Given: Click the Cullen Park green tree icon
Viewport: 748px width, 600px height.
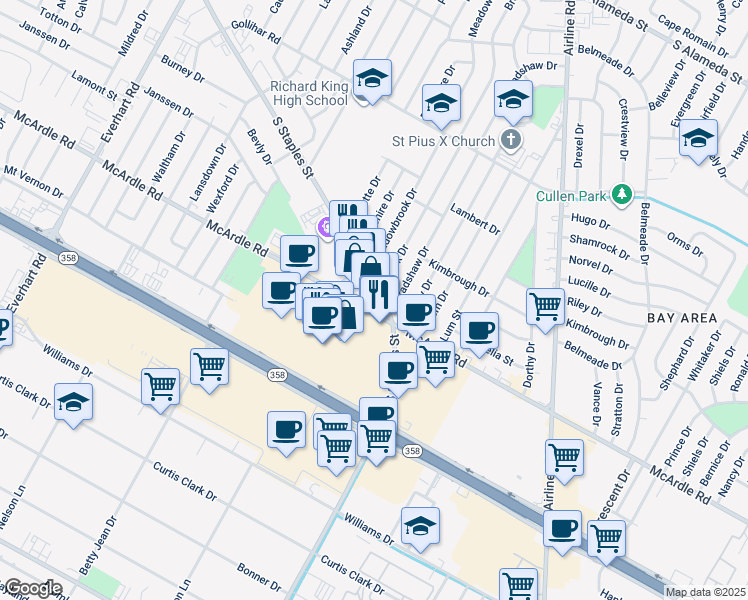Looking at the screenshot, I should [623, 193].
